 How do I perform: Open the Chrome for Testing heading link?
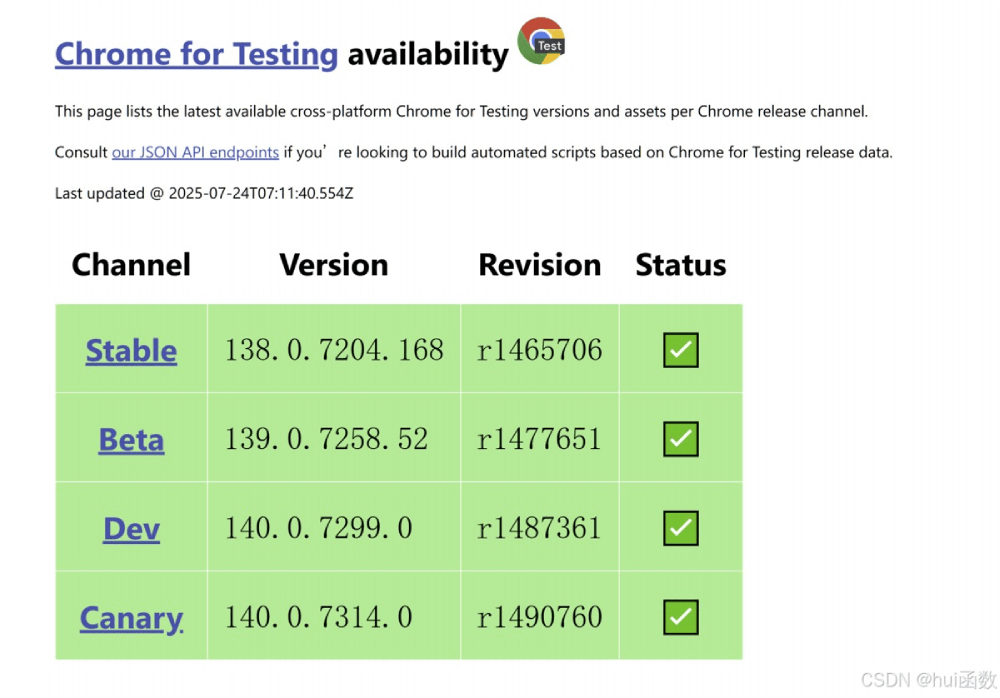[x=196, y=54]
